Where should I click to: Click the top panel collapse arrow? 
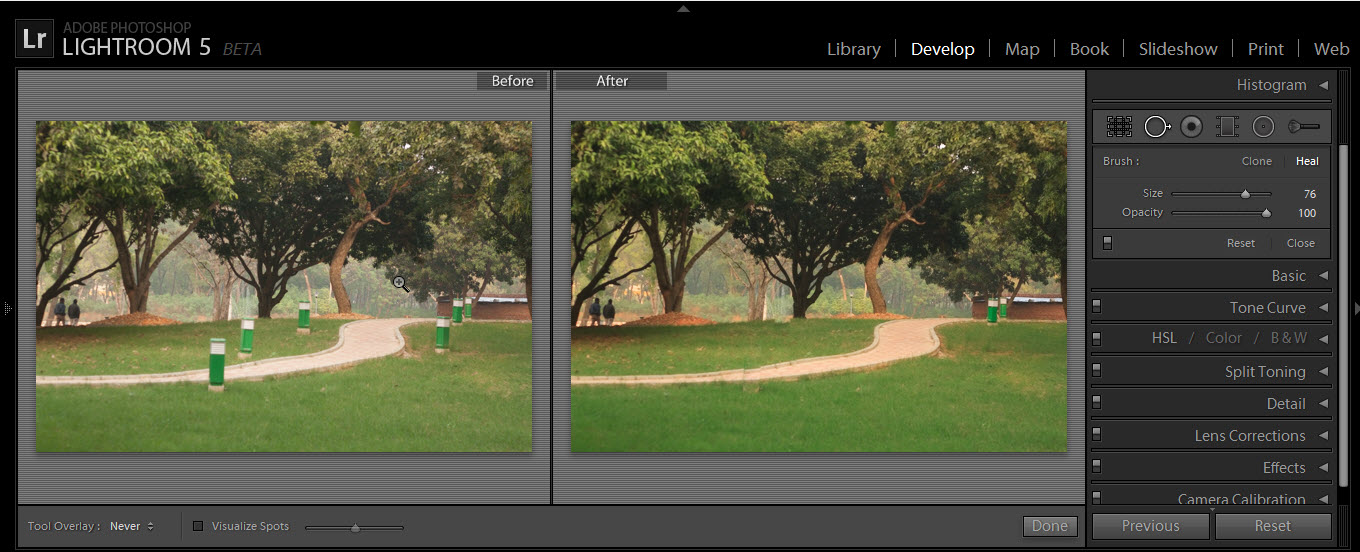click(x=683, y=8)
